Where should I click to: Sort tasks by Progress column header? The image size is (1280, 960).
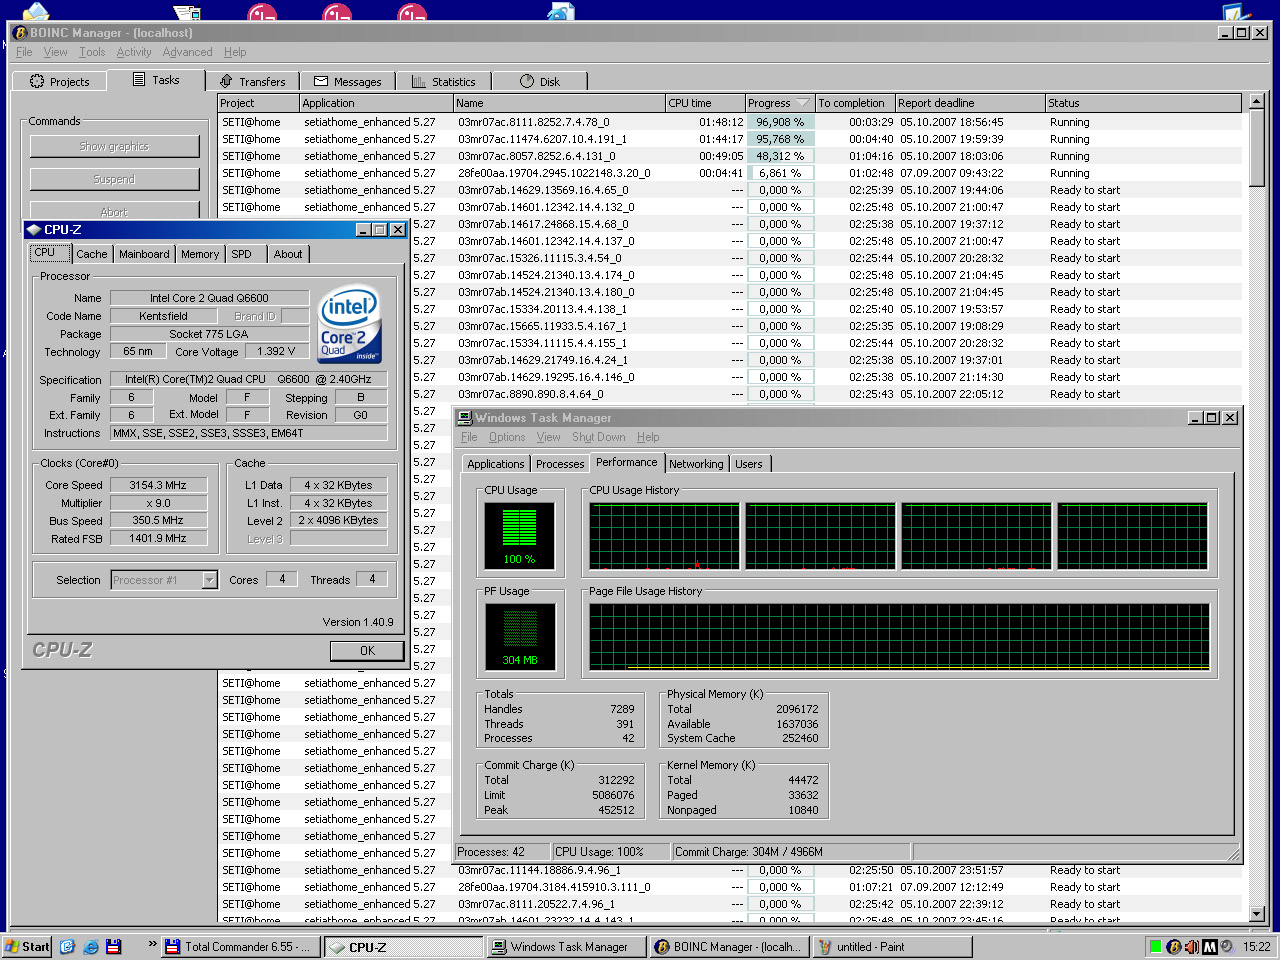click(779, 103)
